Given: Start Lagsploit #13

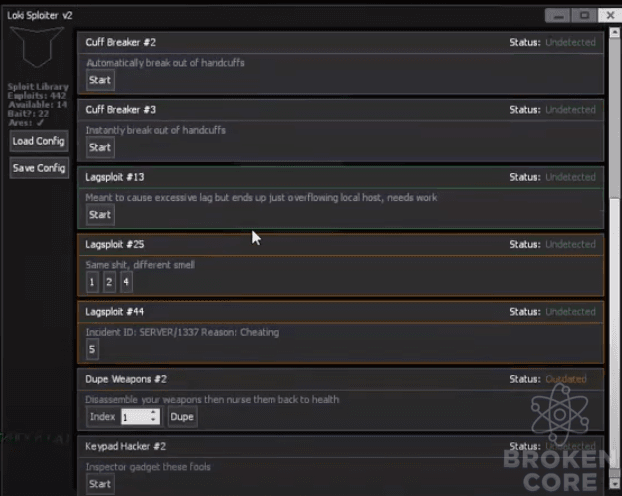Looking at the screenshot, I should pos(100,215).
